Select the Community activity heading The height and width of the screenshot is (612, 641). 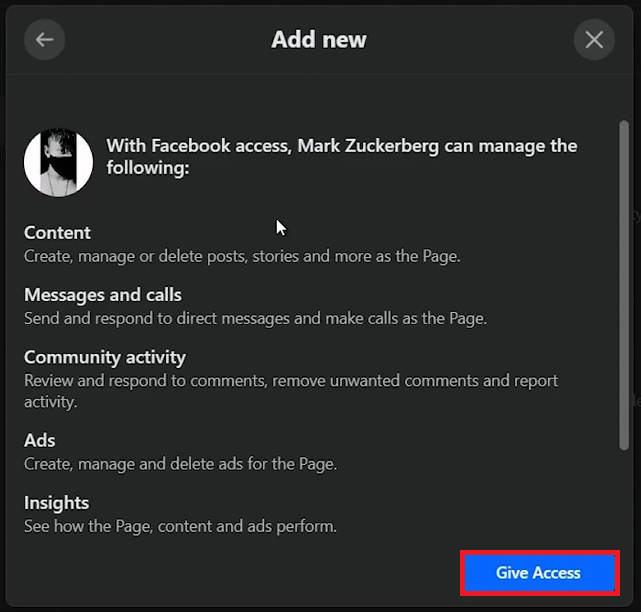[x=105, y=357]
